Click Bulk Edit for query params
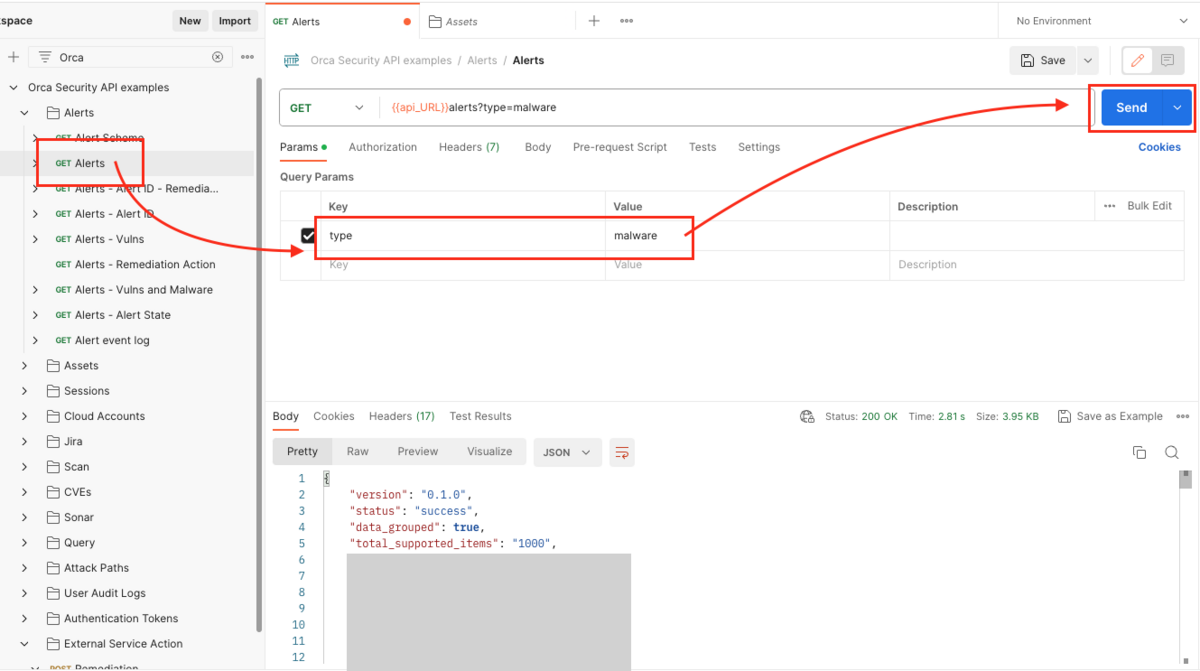This screenshot has height=671, width=1200. (1150, 206)
